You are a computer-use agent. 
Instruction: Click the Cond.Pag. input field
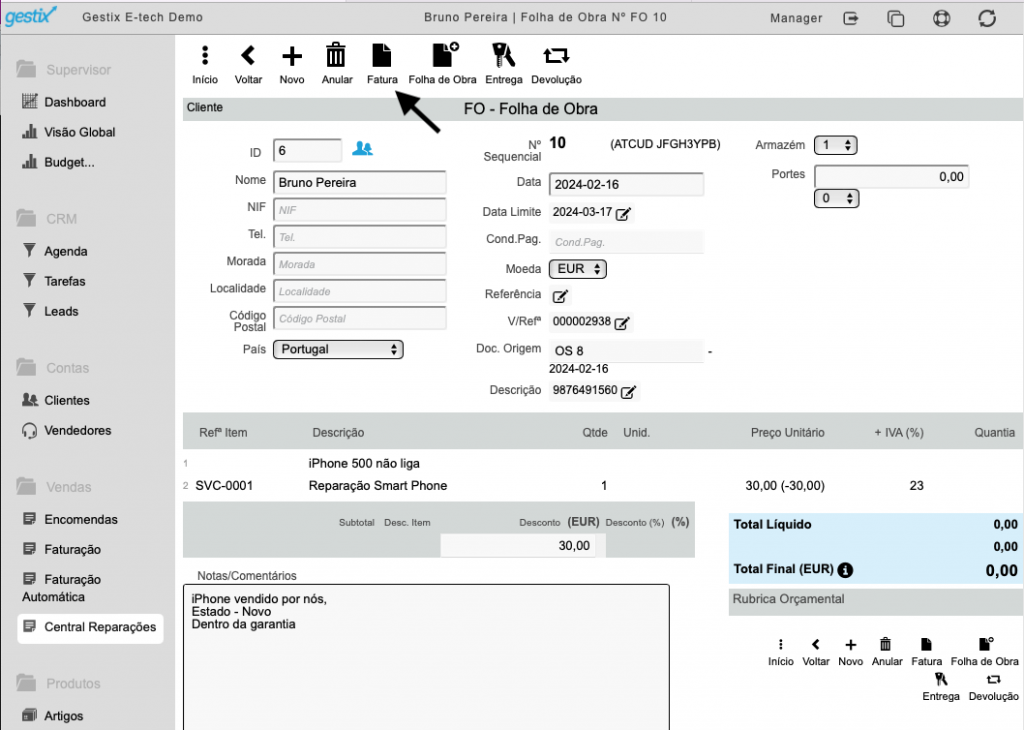626,242
